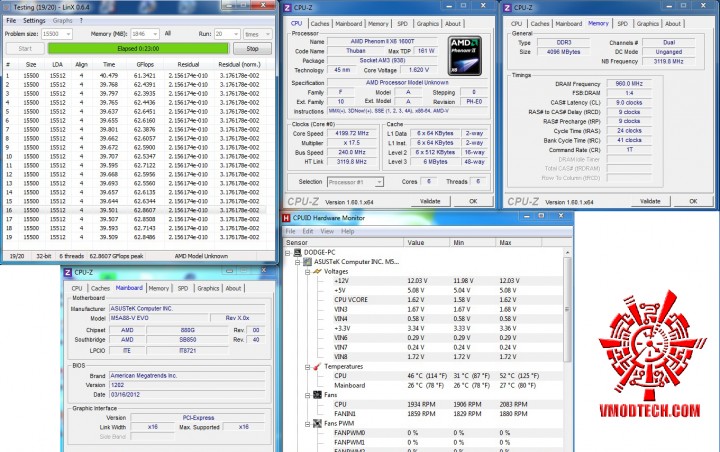This screenshot has height=452, width=720.
Task: Collapse the ASUSTeK Computer INC. node
Action: [x=298, y=262]
